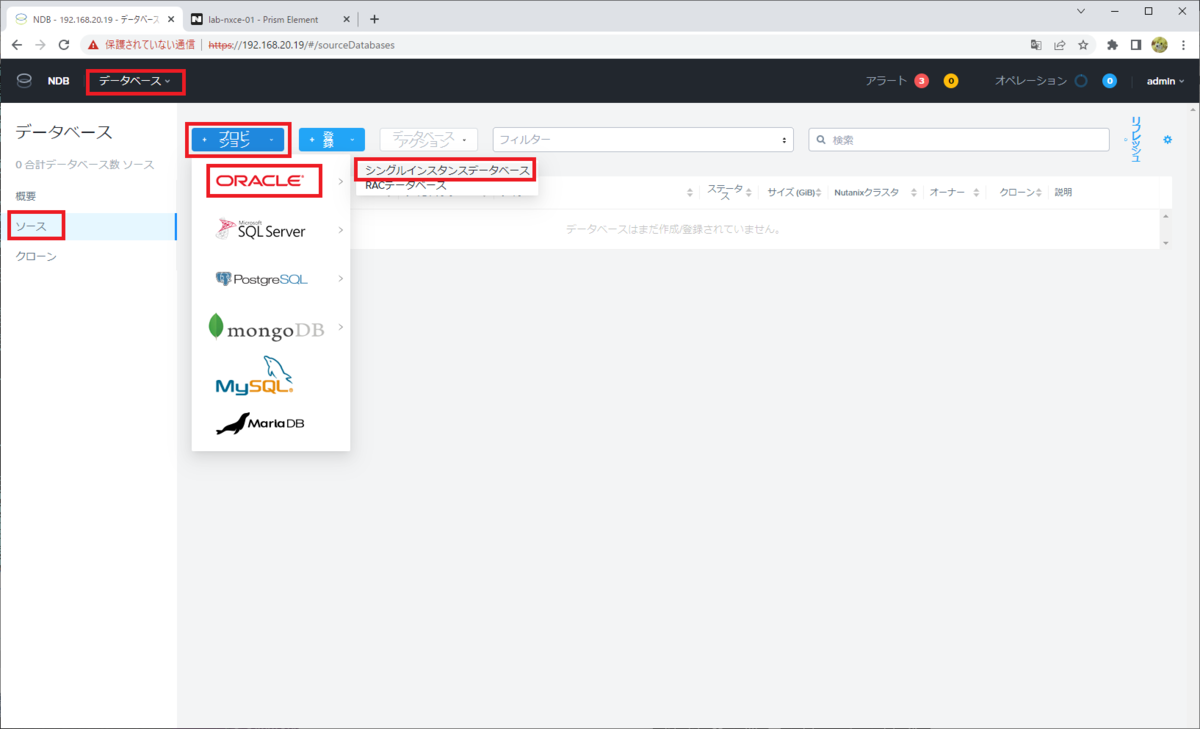Click the browser address bar URL
1200x729 pixels.
click(x=301, y=45)
